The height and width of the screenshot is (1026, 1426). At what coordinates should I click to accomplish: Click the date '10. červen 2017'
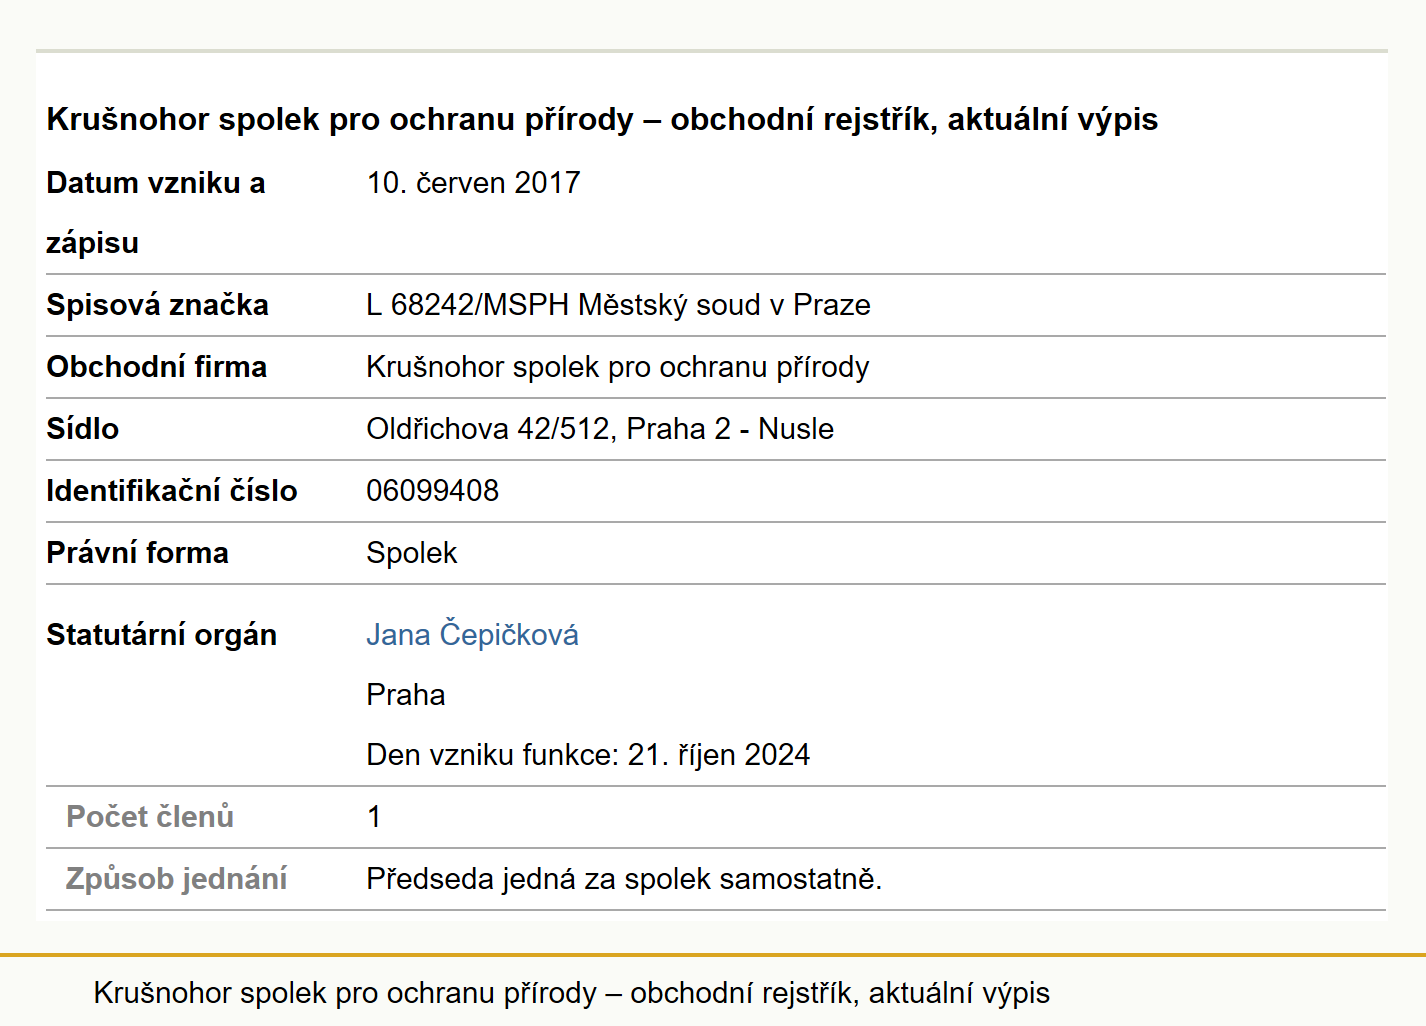point(473,183)
